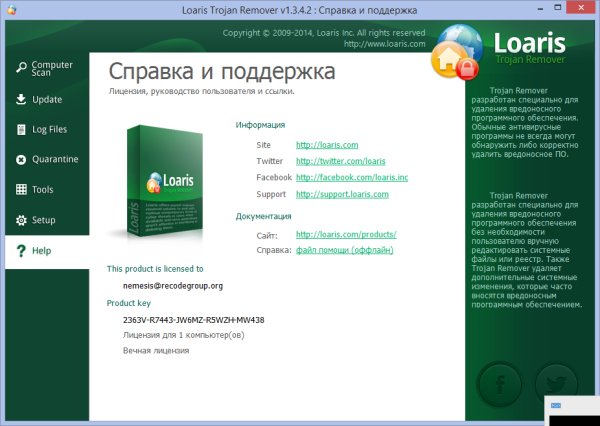Click the 'Лицензия для 1 компьютер(ов)' line
Viewport: 600px width, 426px height.
(183, 335)
